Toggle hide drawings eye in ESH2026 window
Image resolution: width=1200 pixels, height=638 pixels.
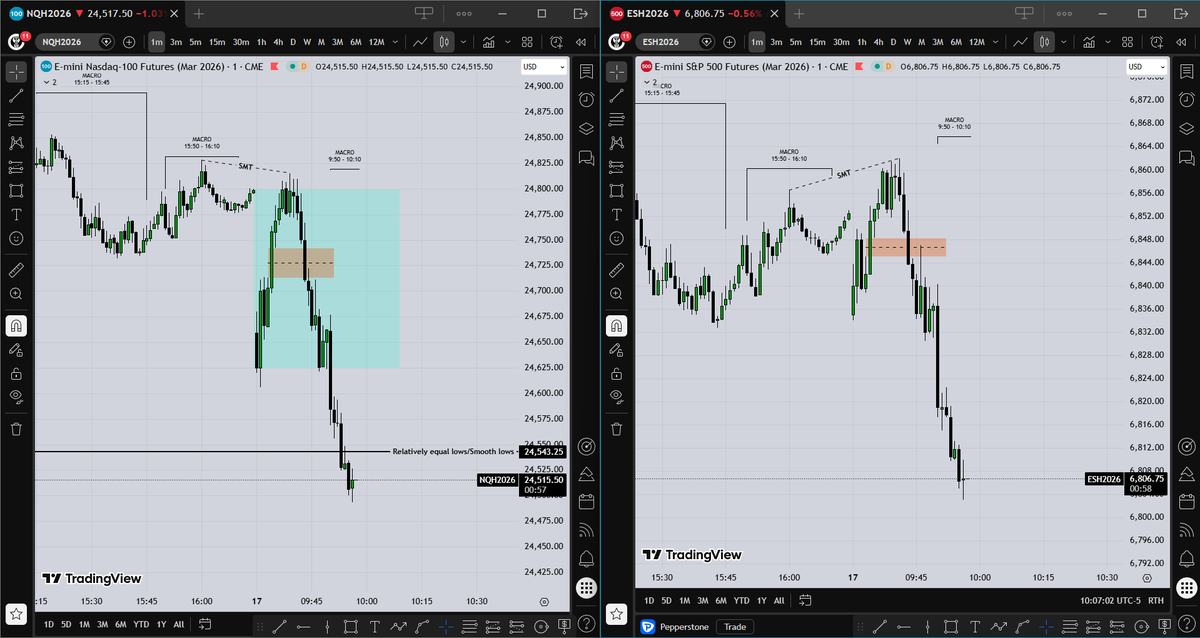pyautogui.click(x=616, y=397)
